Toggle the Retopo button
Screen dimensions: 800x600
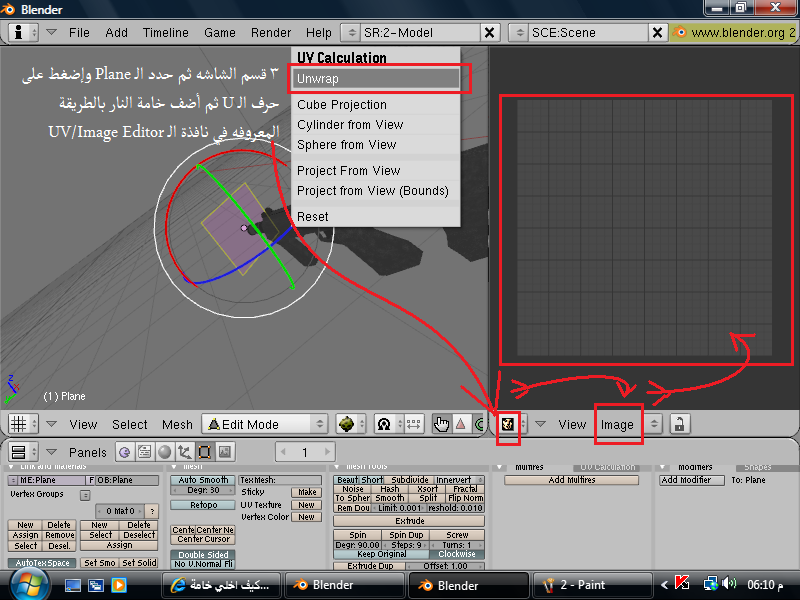click(203, 505)
